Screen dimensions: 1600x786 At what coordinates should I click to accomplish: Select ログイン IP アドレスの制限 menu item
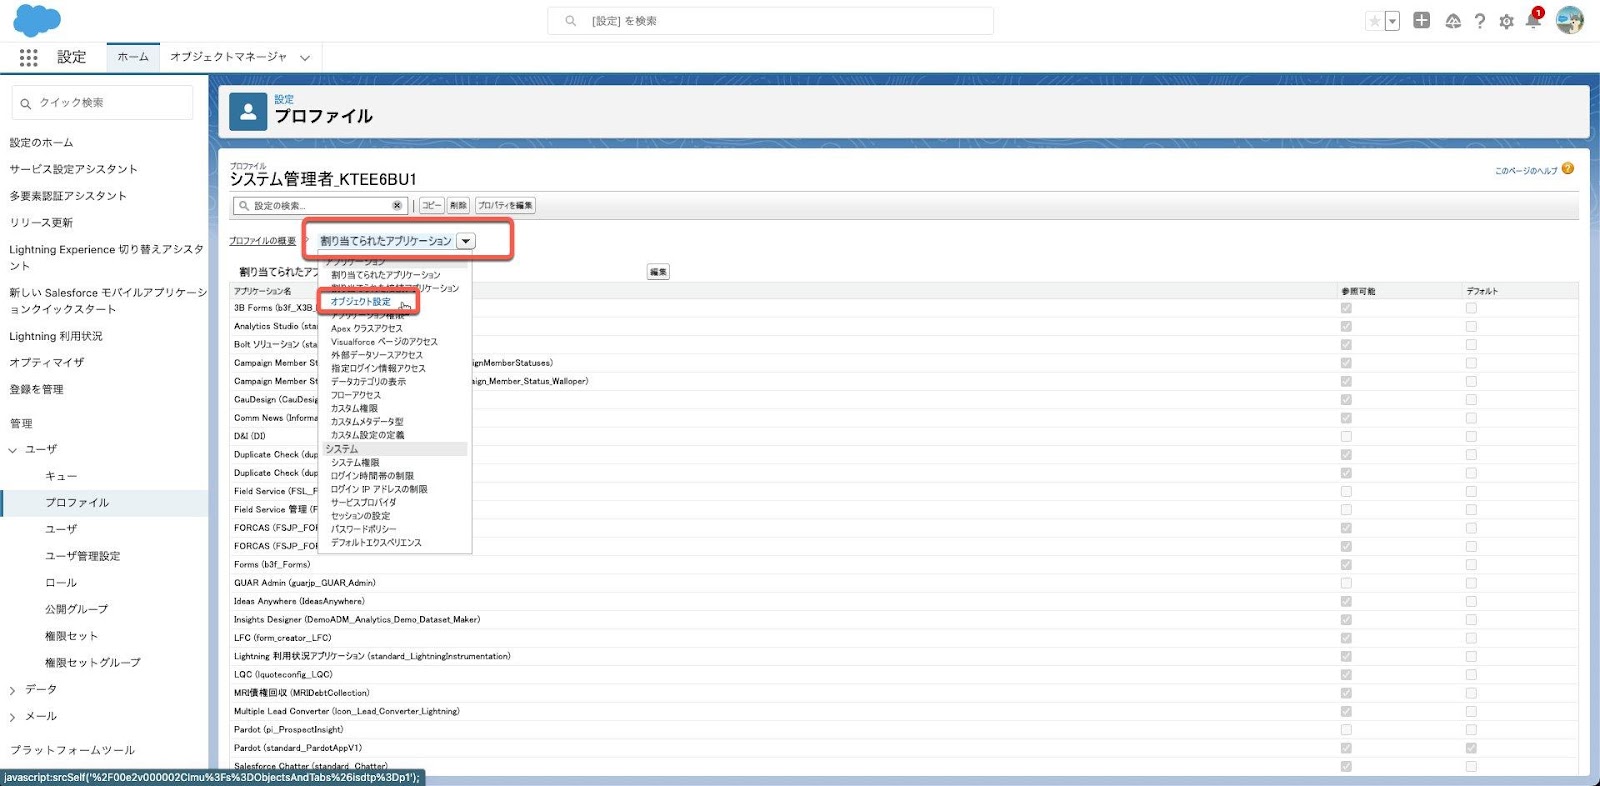(x=379, y=489)
